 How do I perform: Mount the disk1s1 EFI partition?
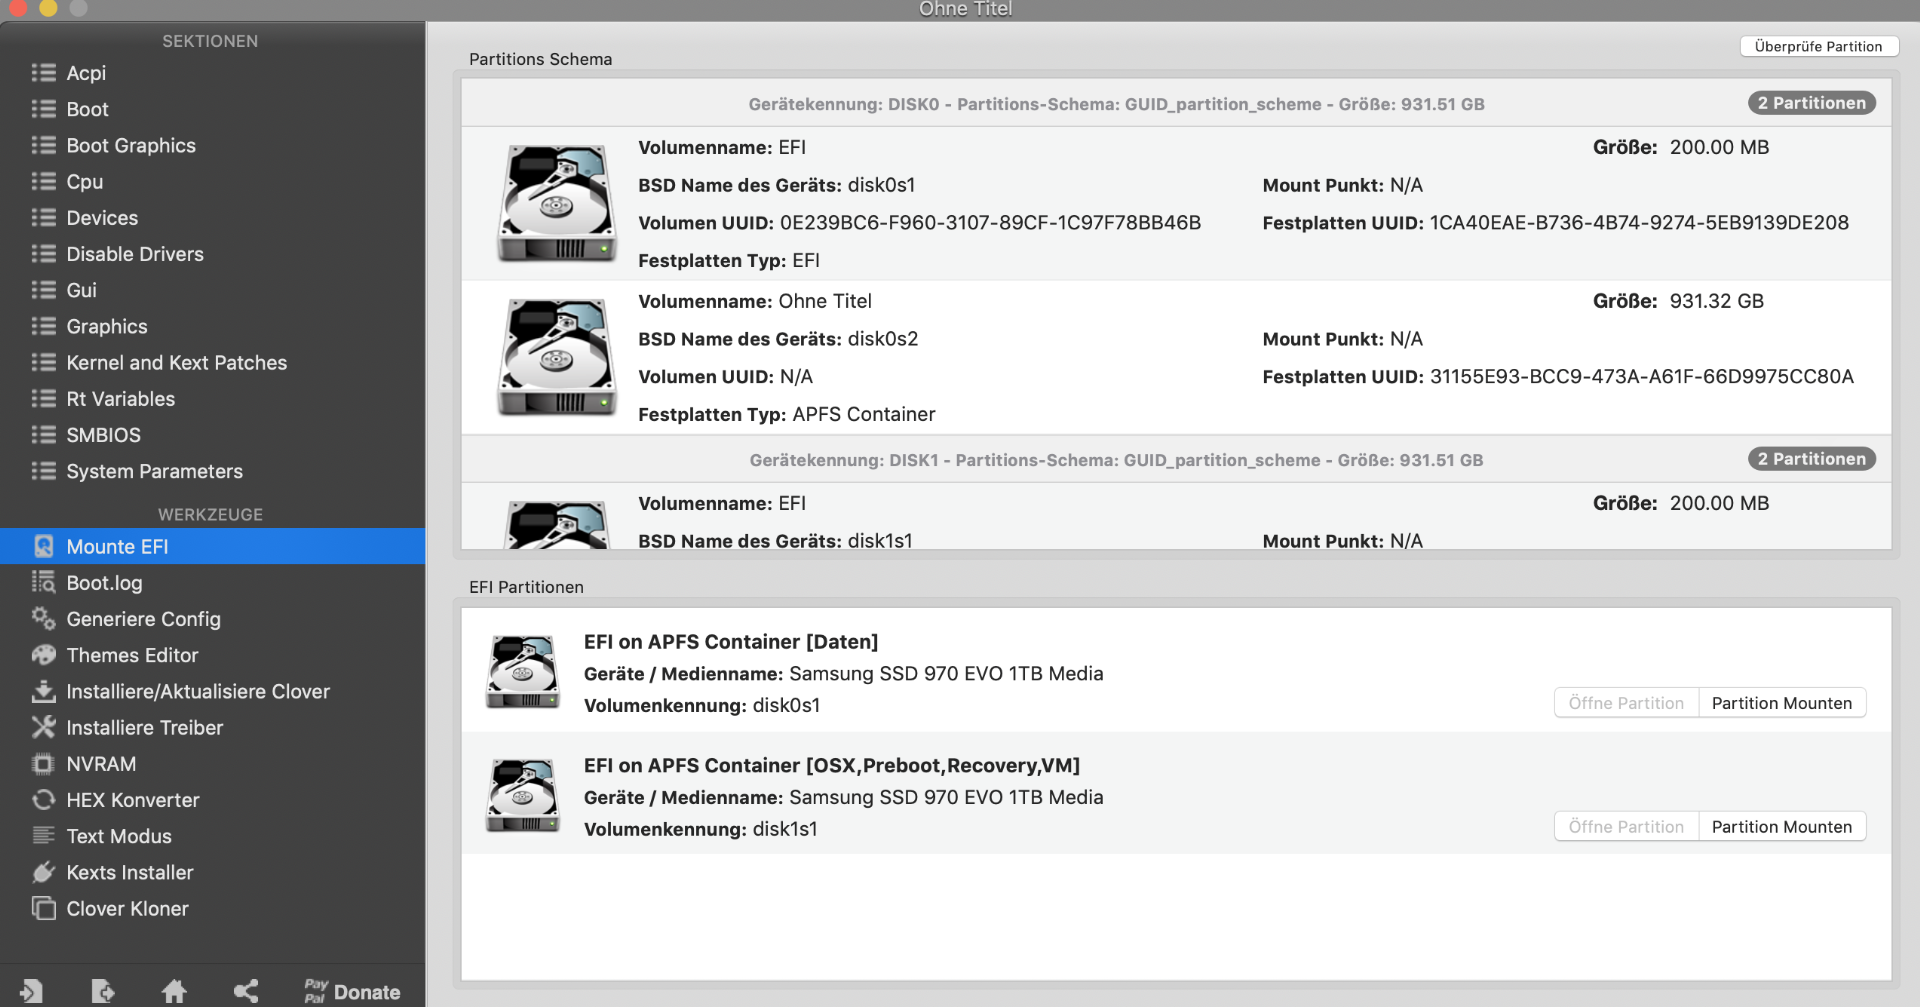click(x=1782, y=827)
